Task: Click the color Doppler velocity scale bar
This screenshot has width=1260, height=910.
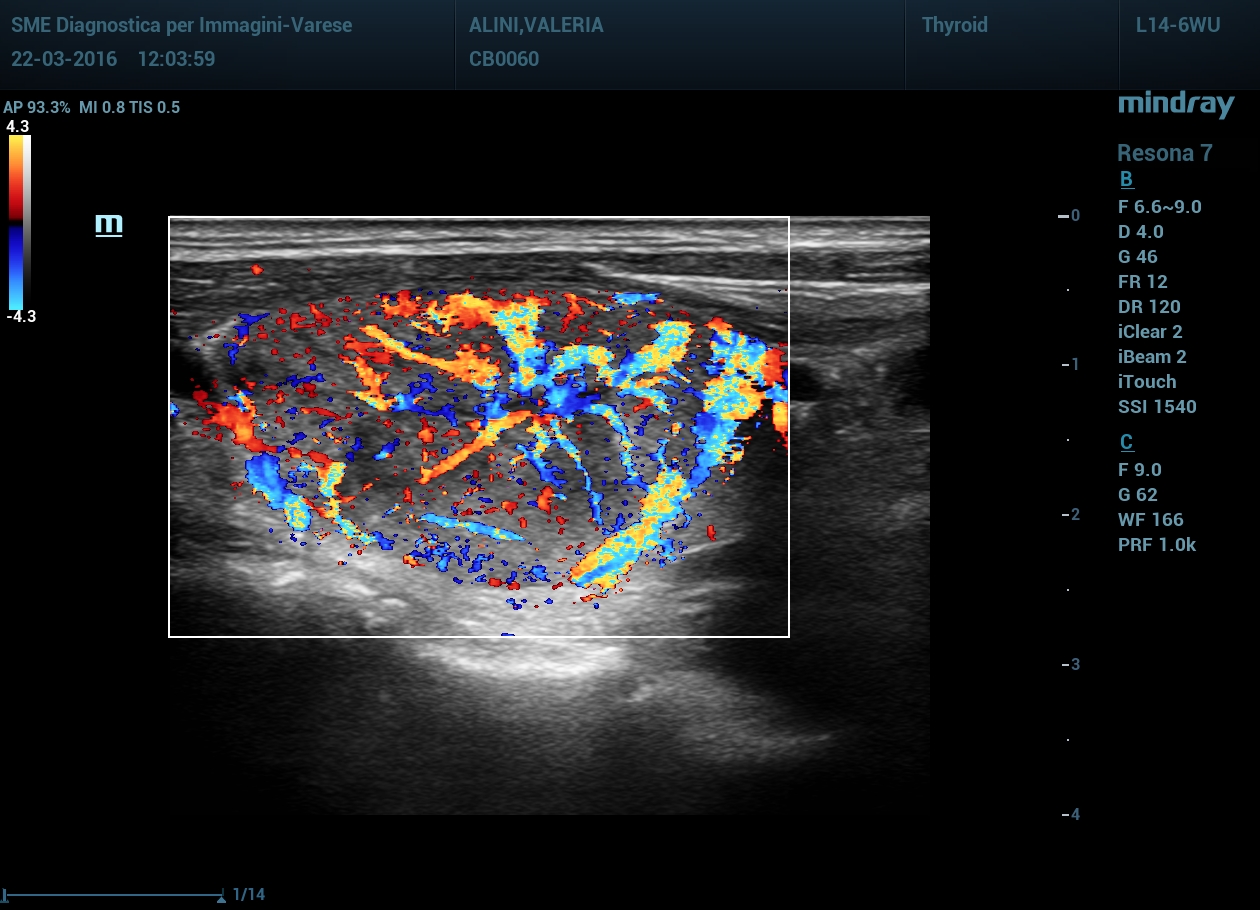Action: tap(20, 222)
